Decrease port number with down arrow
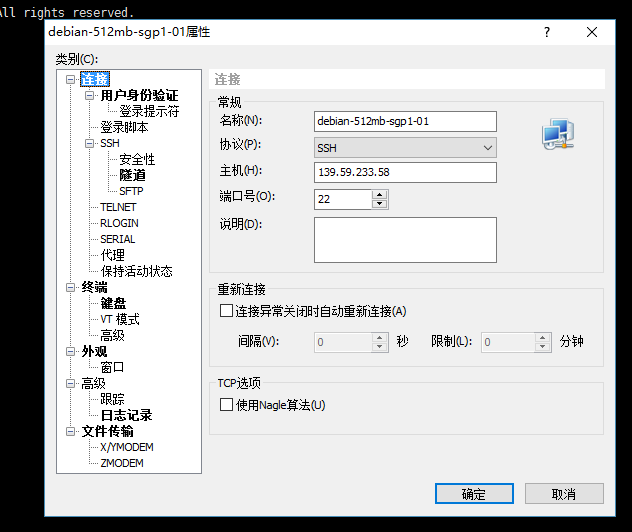This screenshot has width=632, height=532. (379, 204)
